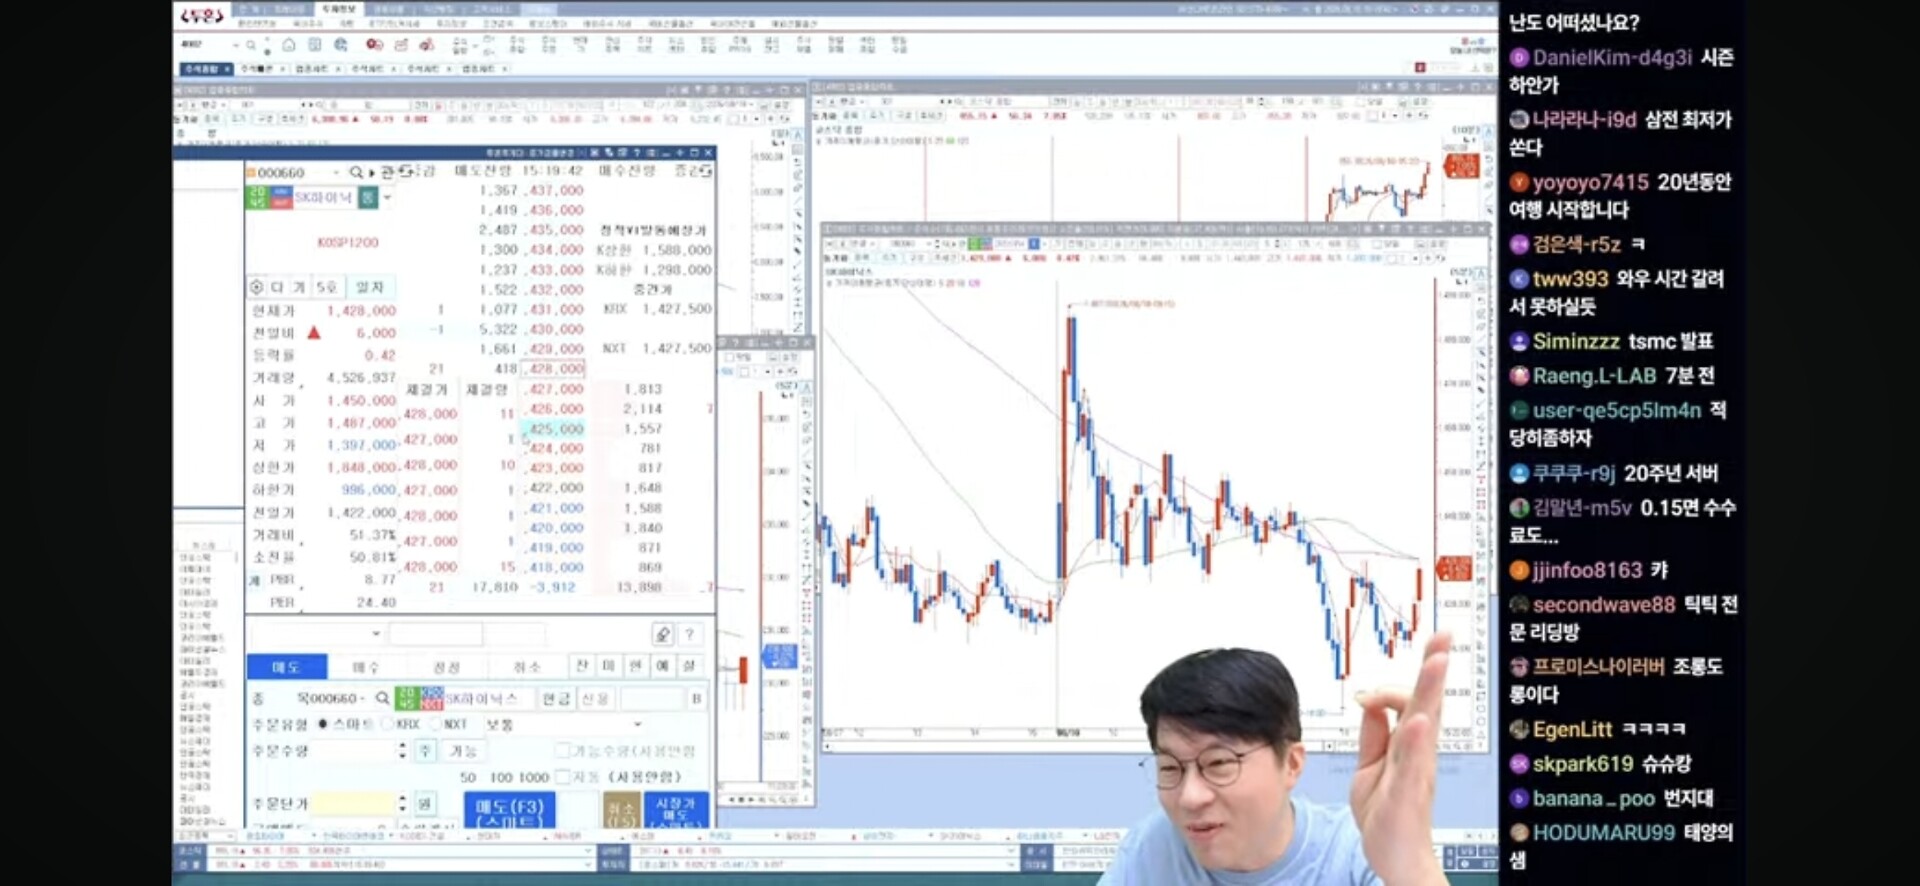Click the yellow 주문단가 price input field

(353, 803)
